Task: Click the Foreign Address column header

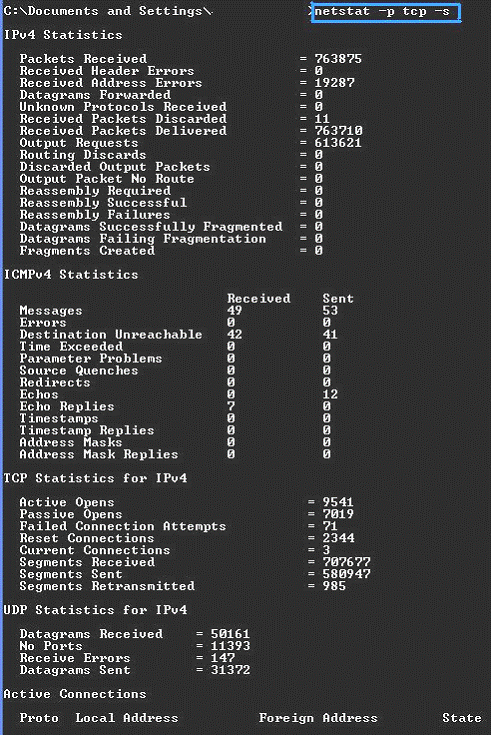Action: (x=318, y=718)
